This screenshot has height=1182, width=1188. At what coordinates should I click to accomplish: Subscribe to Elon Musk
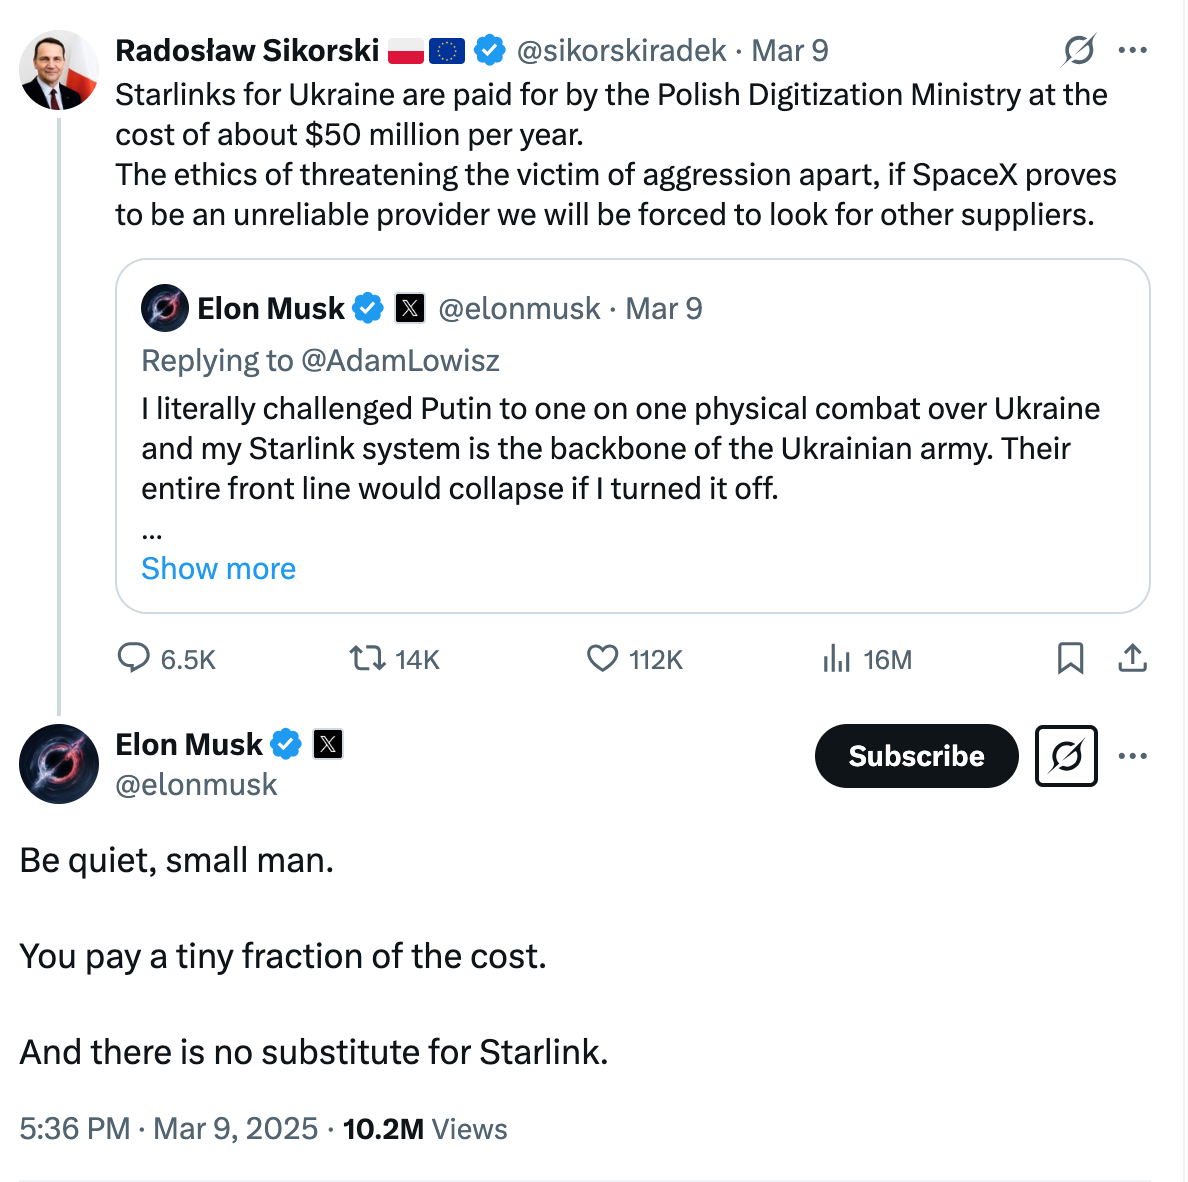(x=917, y=756)
